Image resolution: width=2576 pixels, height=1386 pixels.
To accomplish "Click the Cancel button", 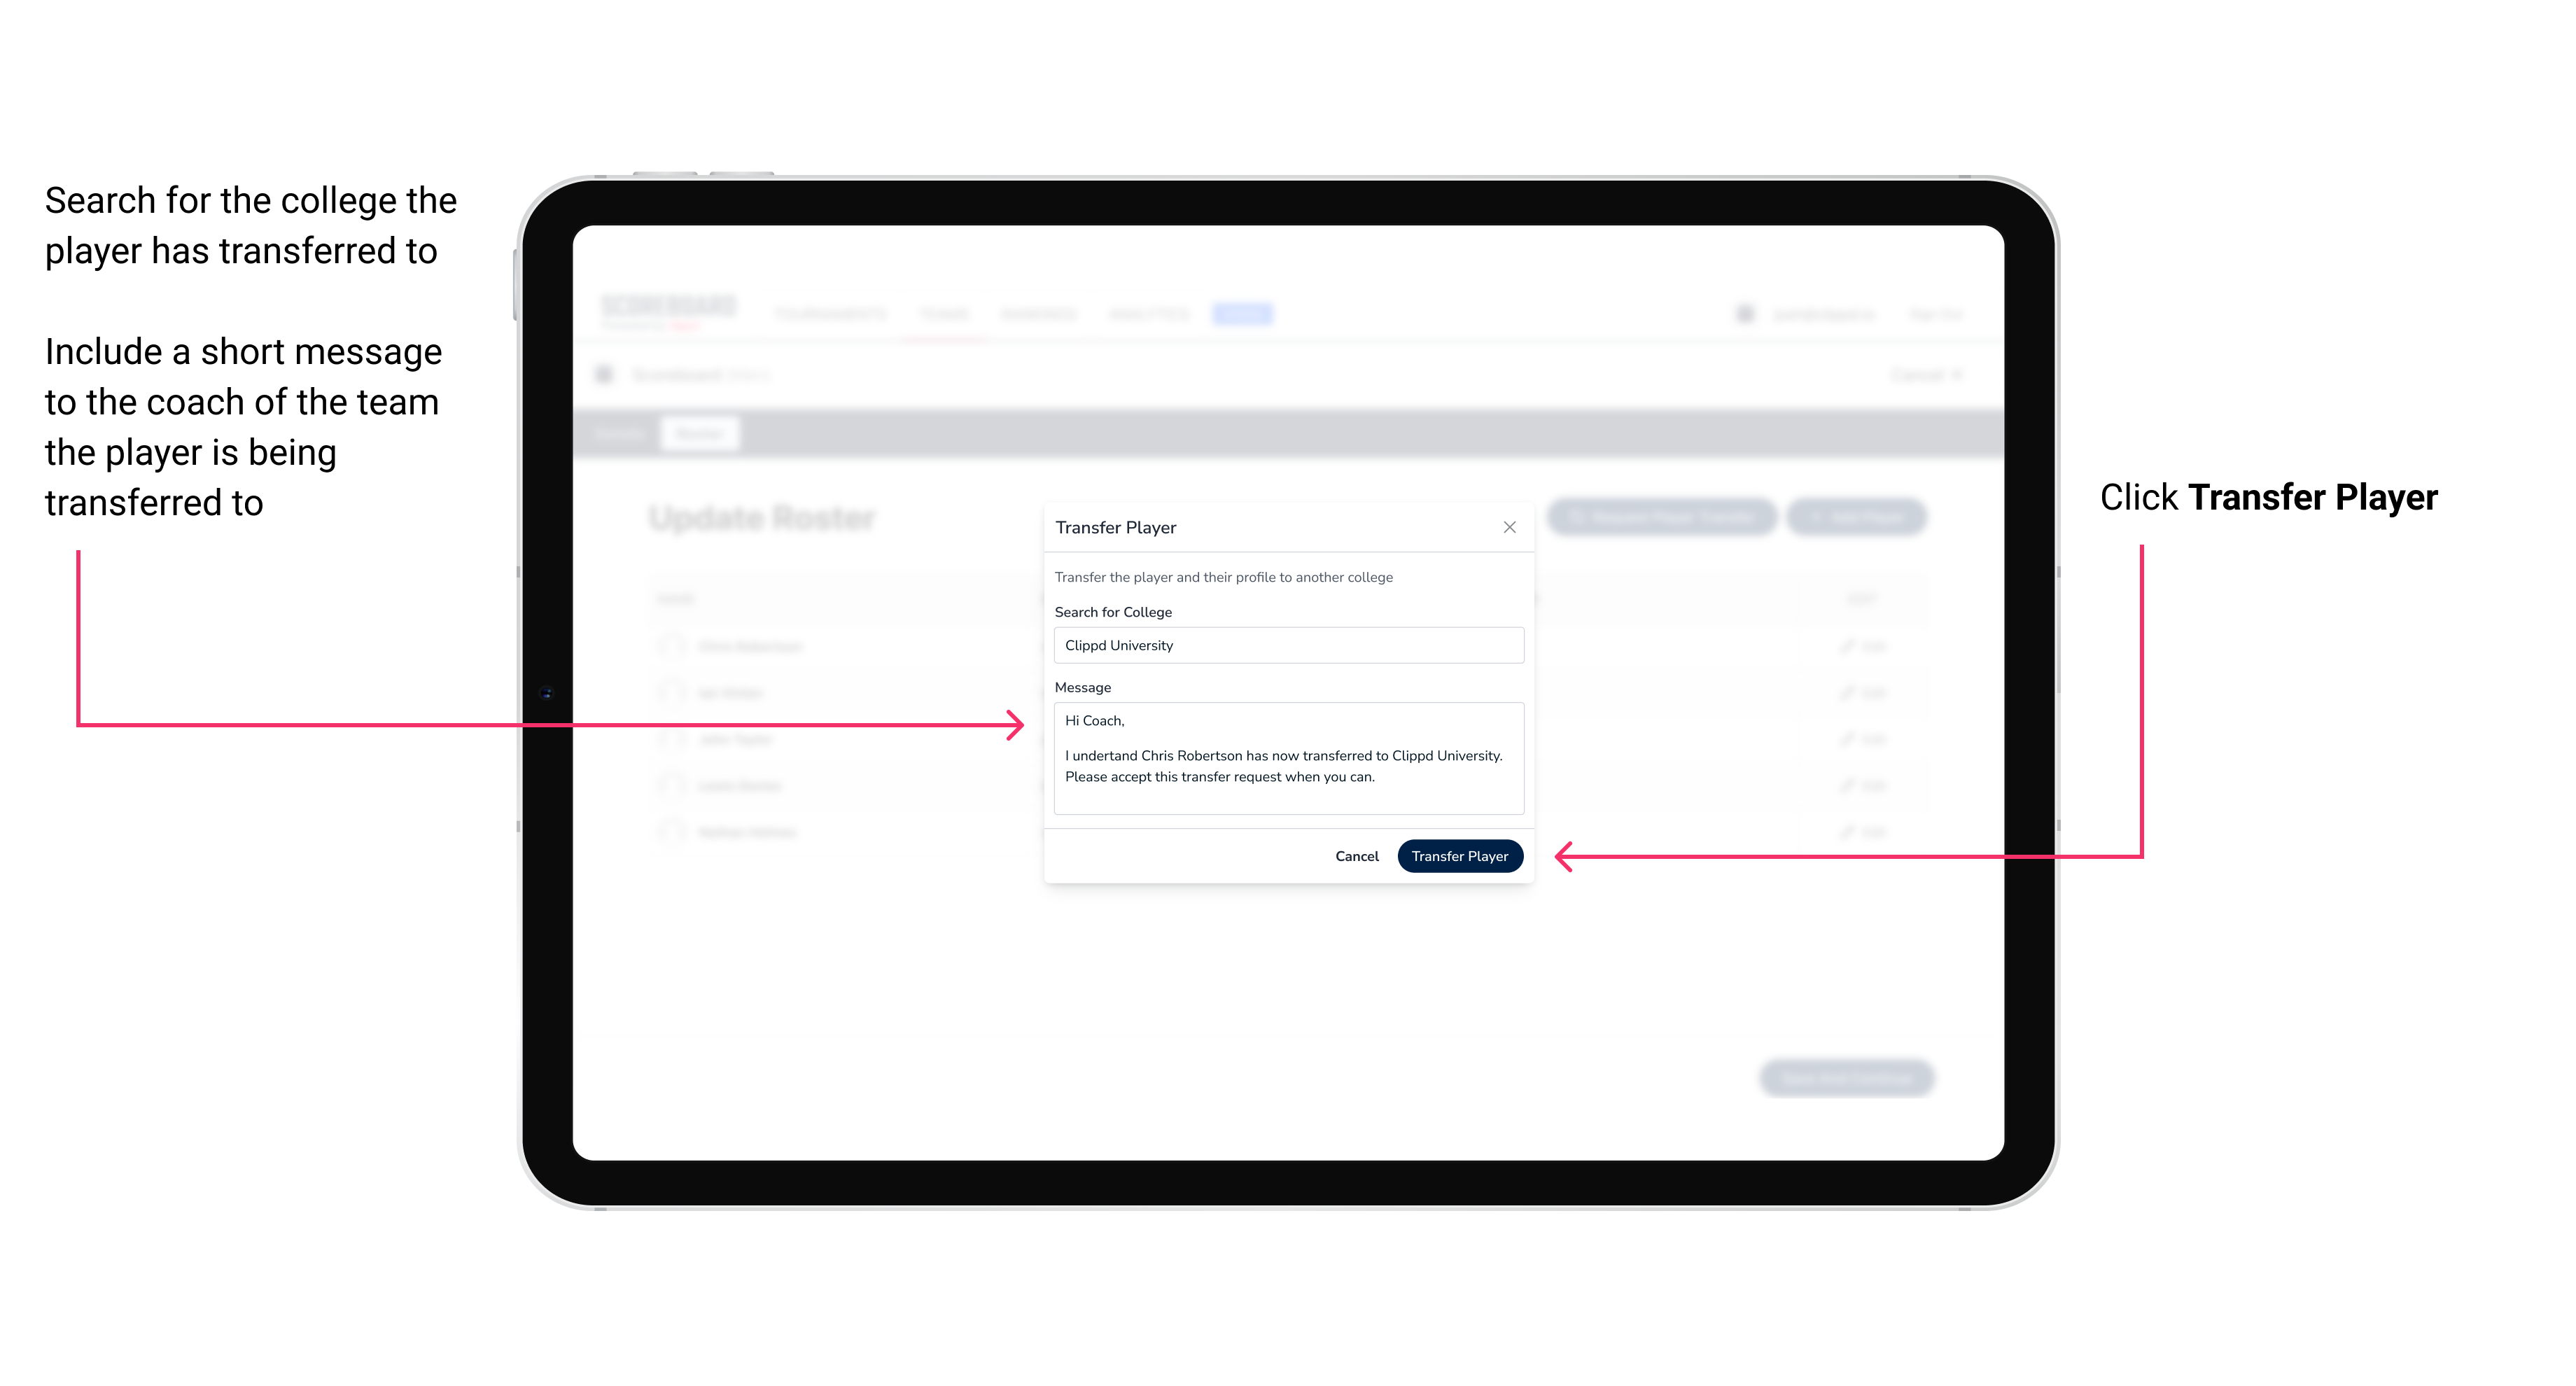I will [x=1358, y=855].
